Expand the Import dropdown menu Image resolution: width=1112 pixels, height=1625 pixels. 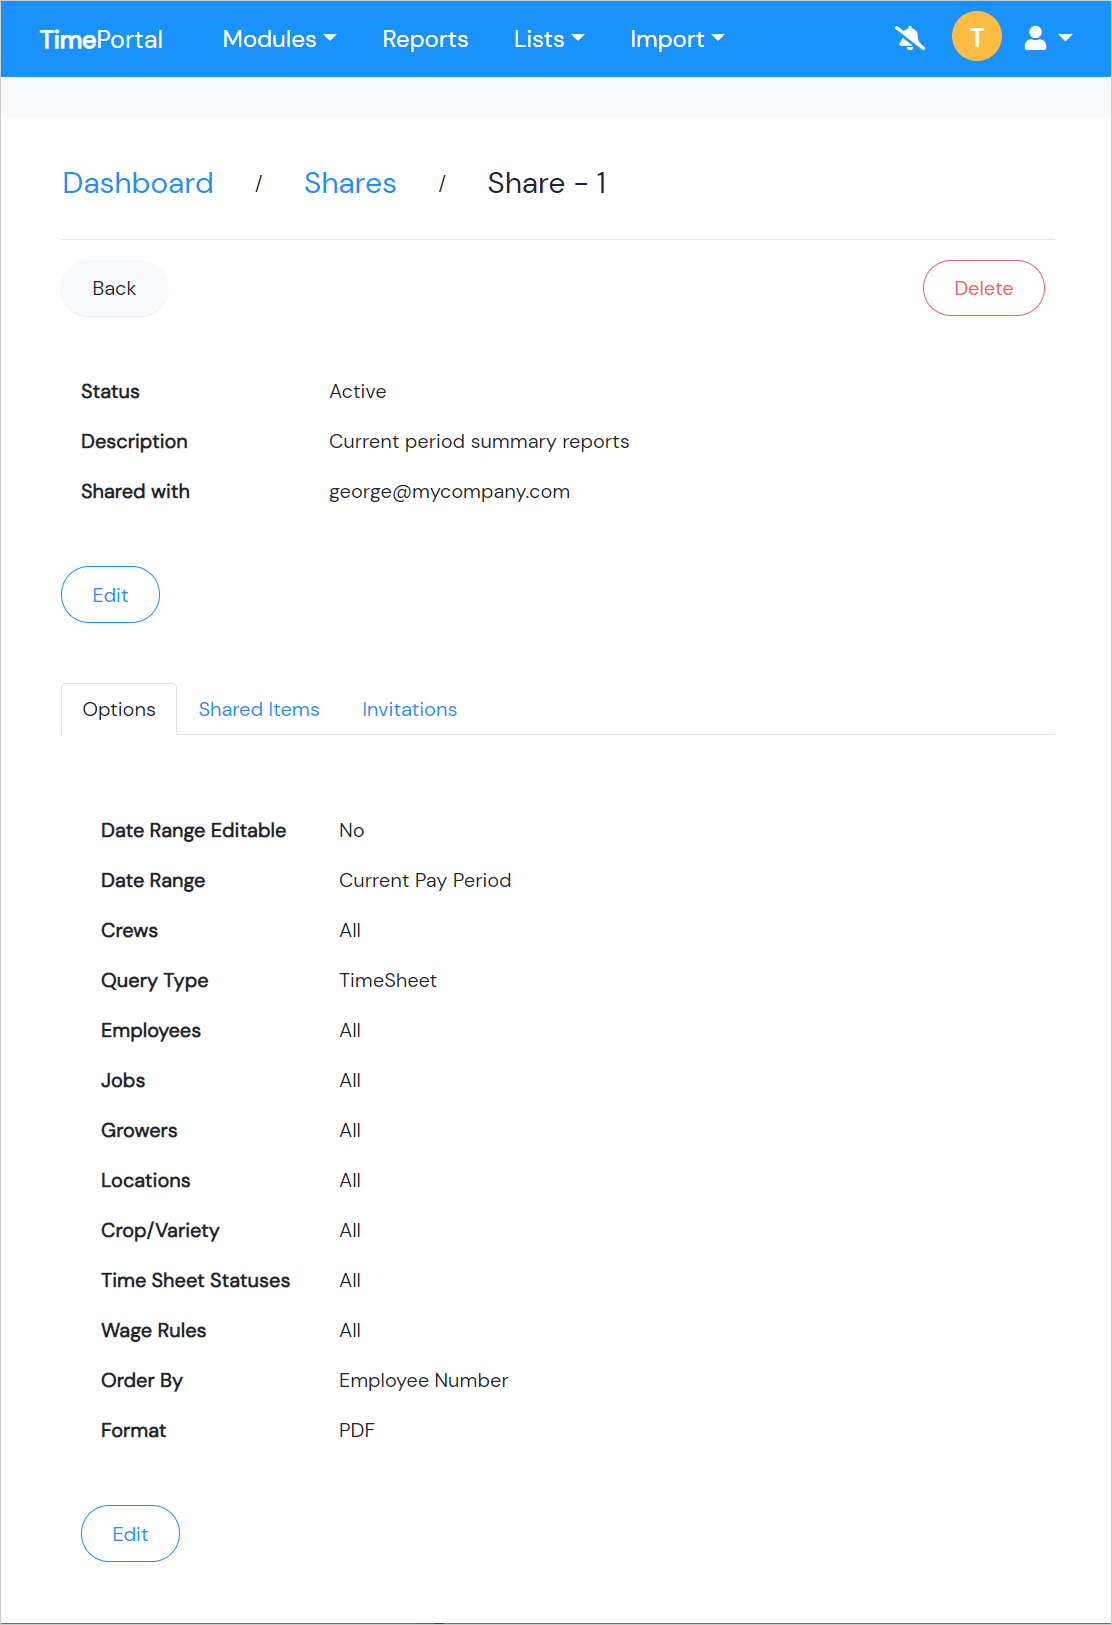coord(677,39)
